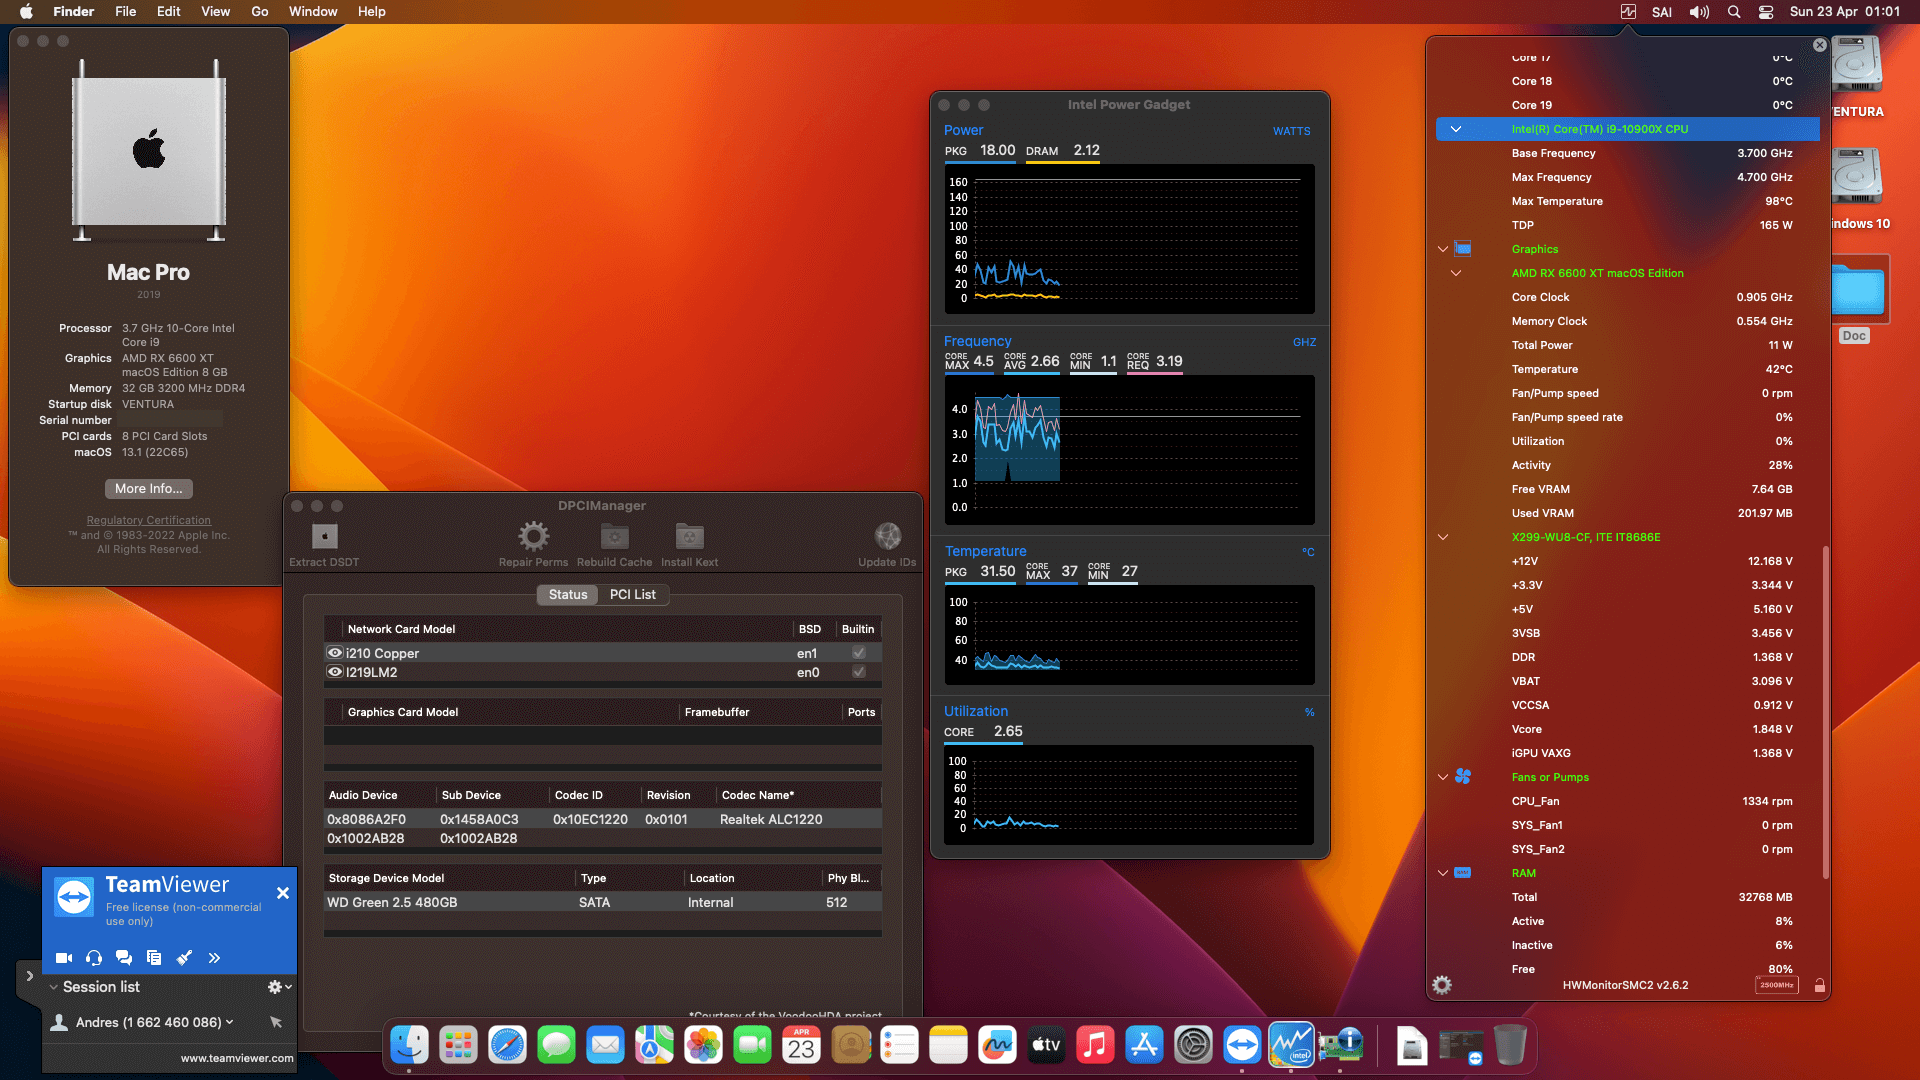Open TeamViewer session gear dropdown
The height and width of the screenshot is (1080, 1920).
[280, 987]
